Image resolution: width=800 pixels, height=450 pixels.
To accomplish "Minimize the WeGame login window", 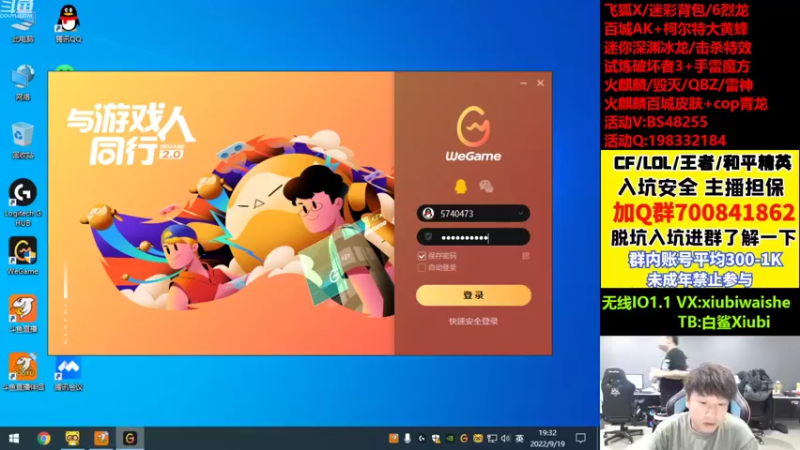I will click(523, 83).
